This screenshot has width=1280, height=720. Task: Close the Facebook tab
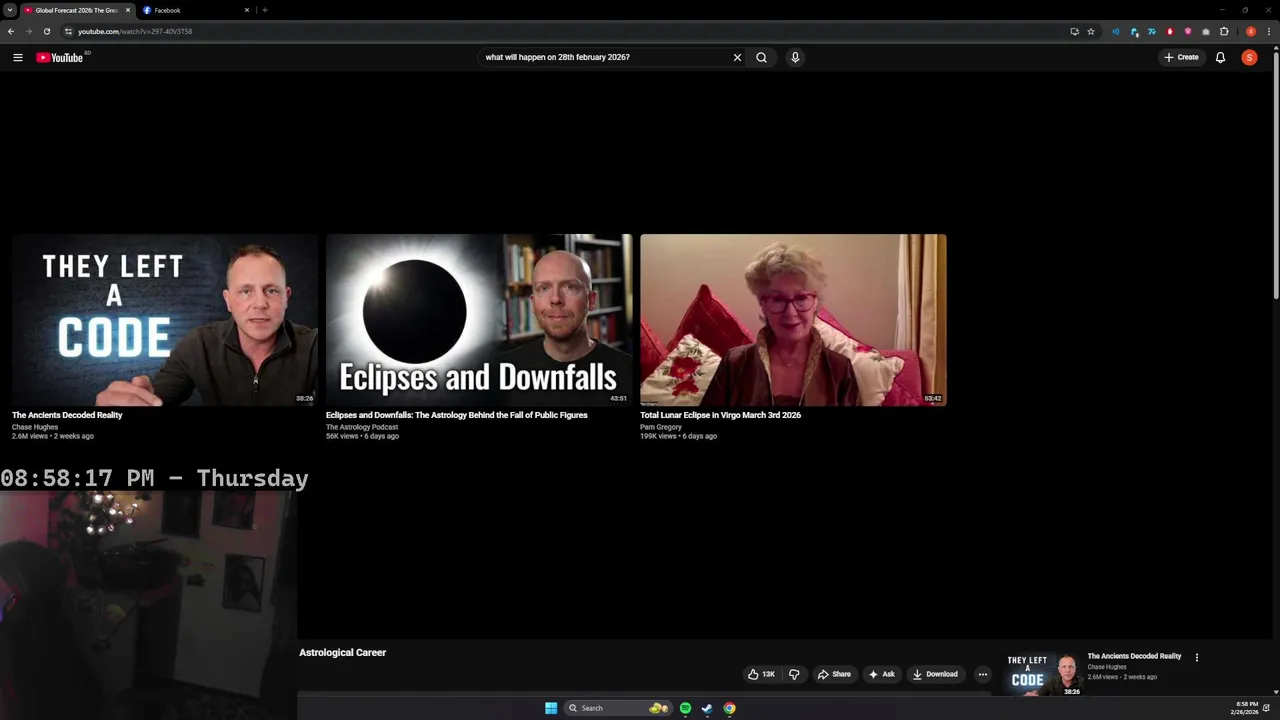[247, 10]
